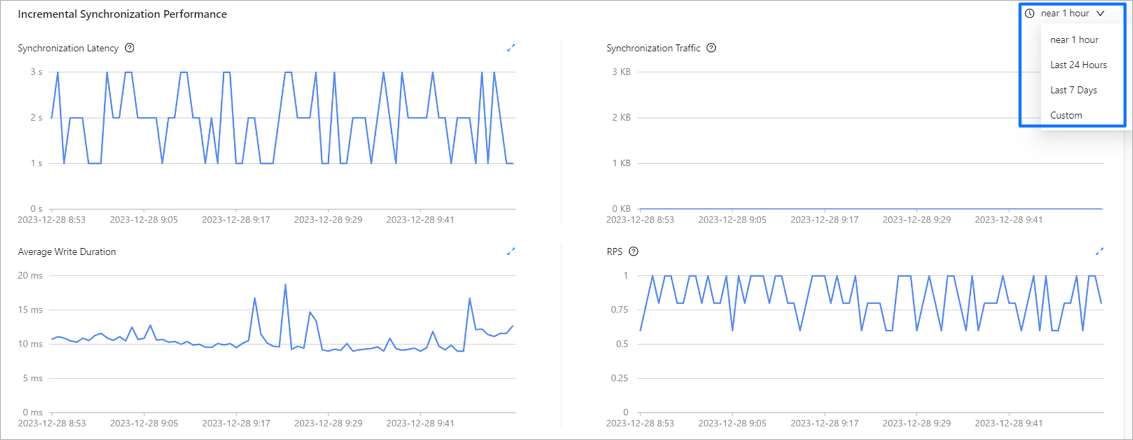This screenshot has height=440, width=1133.
Task: Click the '0 KB' traffic axis label
Action: click(x=621, y=209)
